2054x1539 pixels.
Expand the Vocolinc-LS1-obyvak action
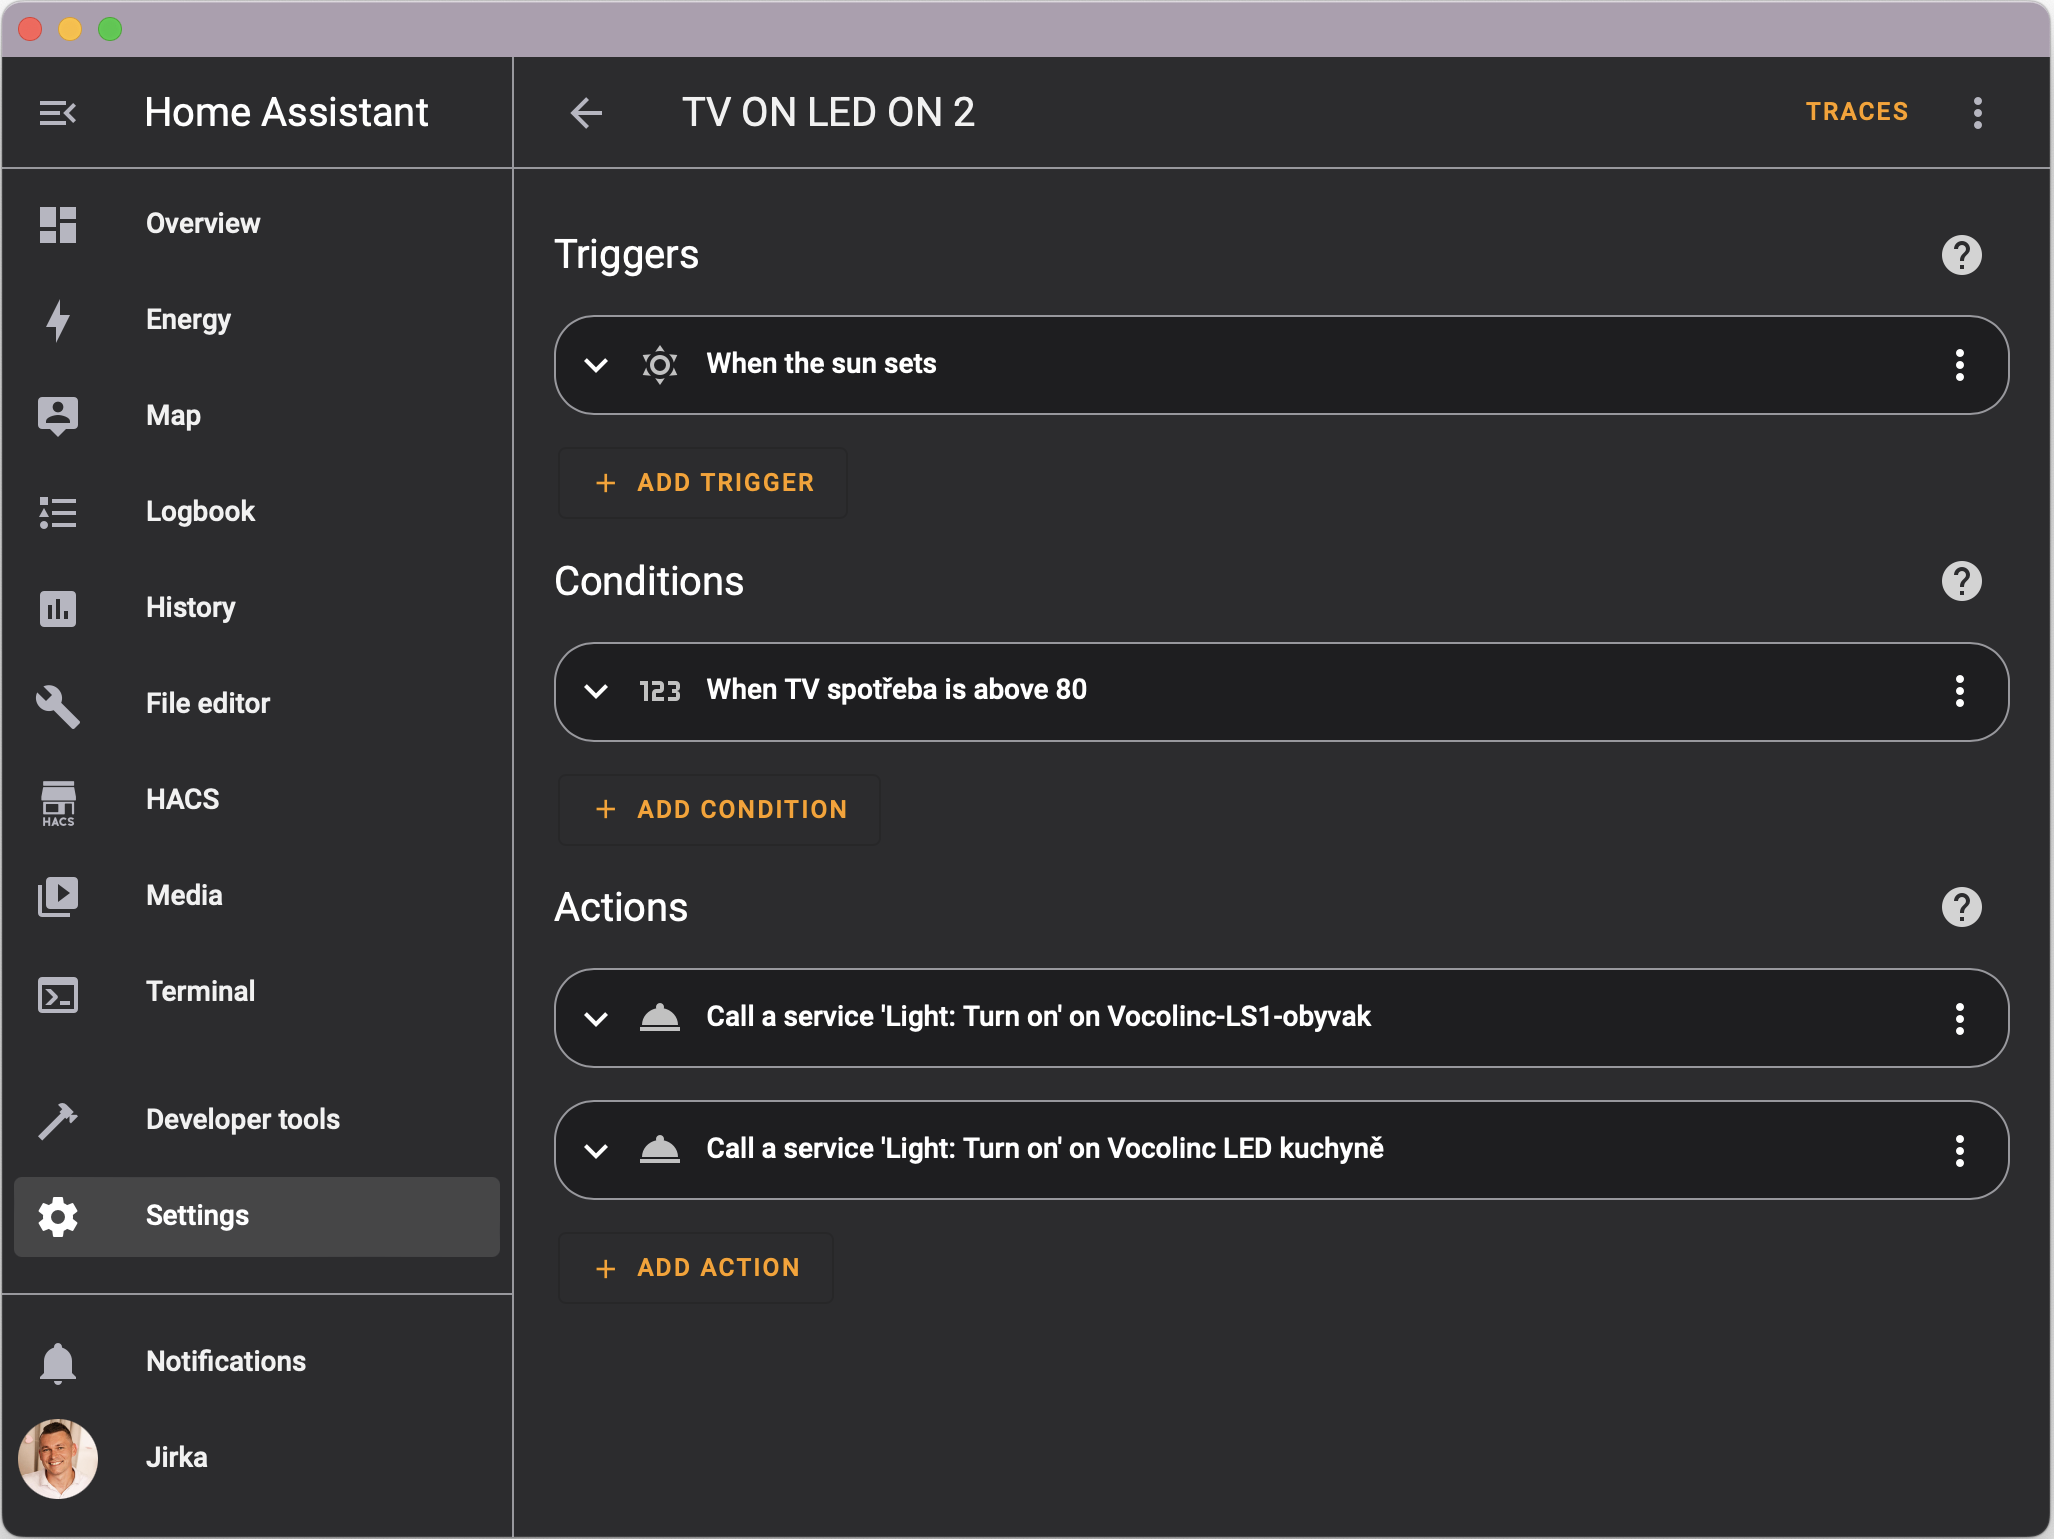coord(596,1018)
